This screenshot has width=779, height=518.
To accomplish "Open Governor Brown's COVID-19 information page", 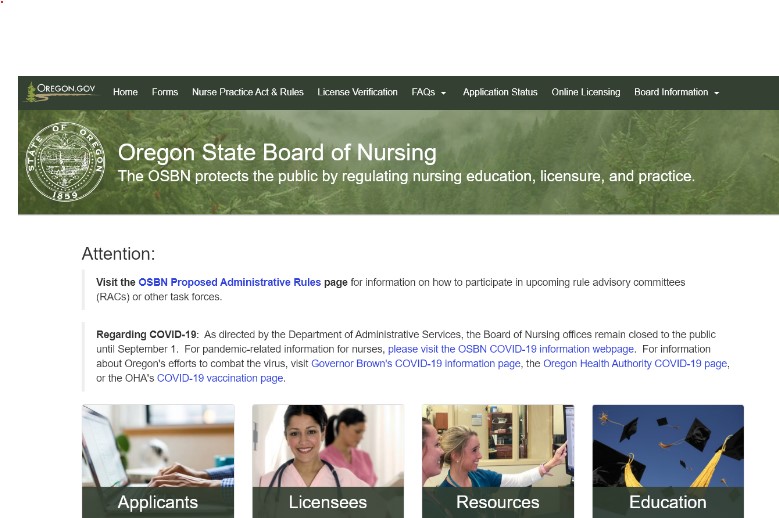I will 416,363.
